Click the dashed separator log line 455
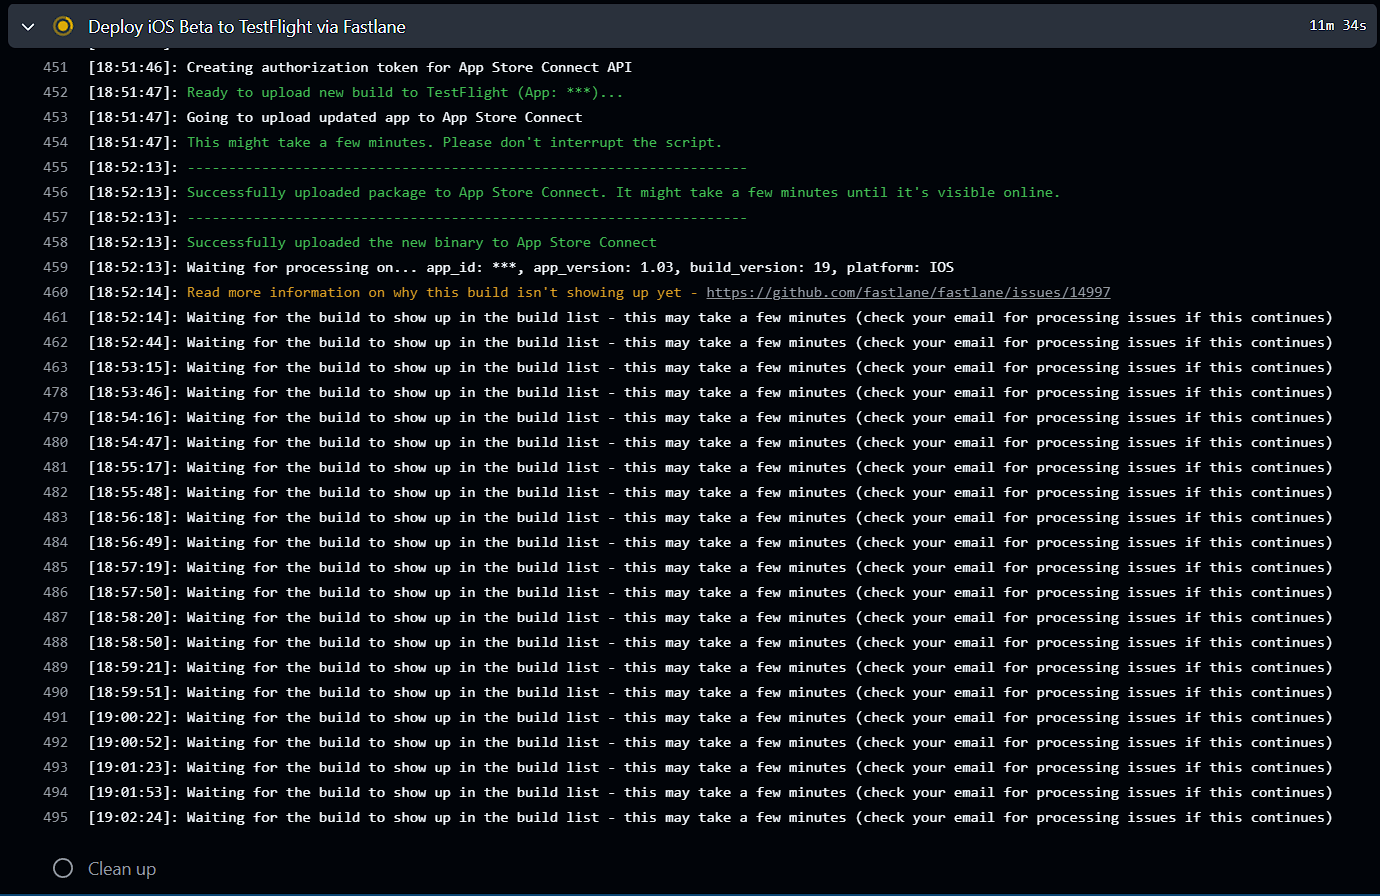The width and height of the screenshot is (1380, 896). point(467,167)
